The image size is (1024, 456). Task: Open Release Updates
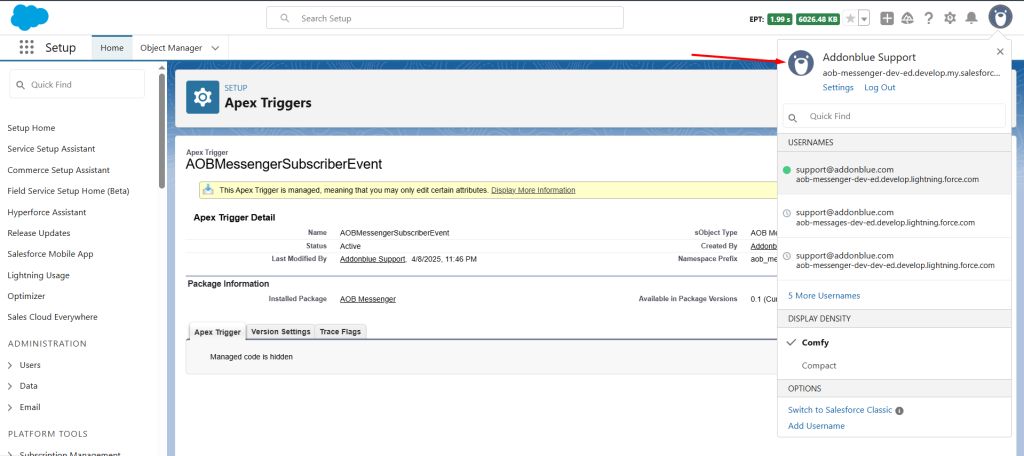39,233
